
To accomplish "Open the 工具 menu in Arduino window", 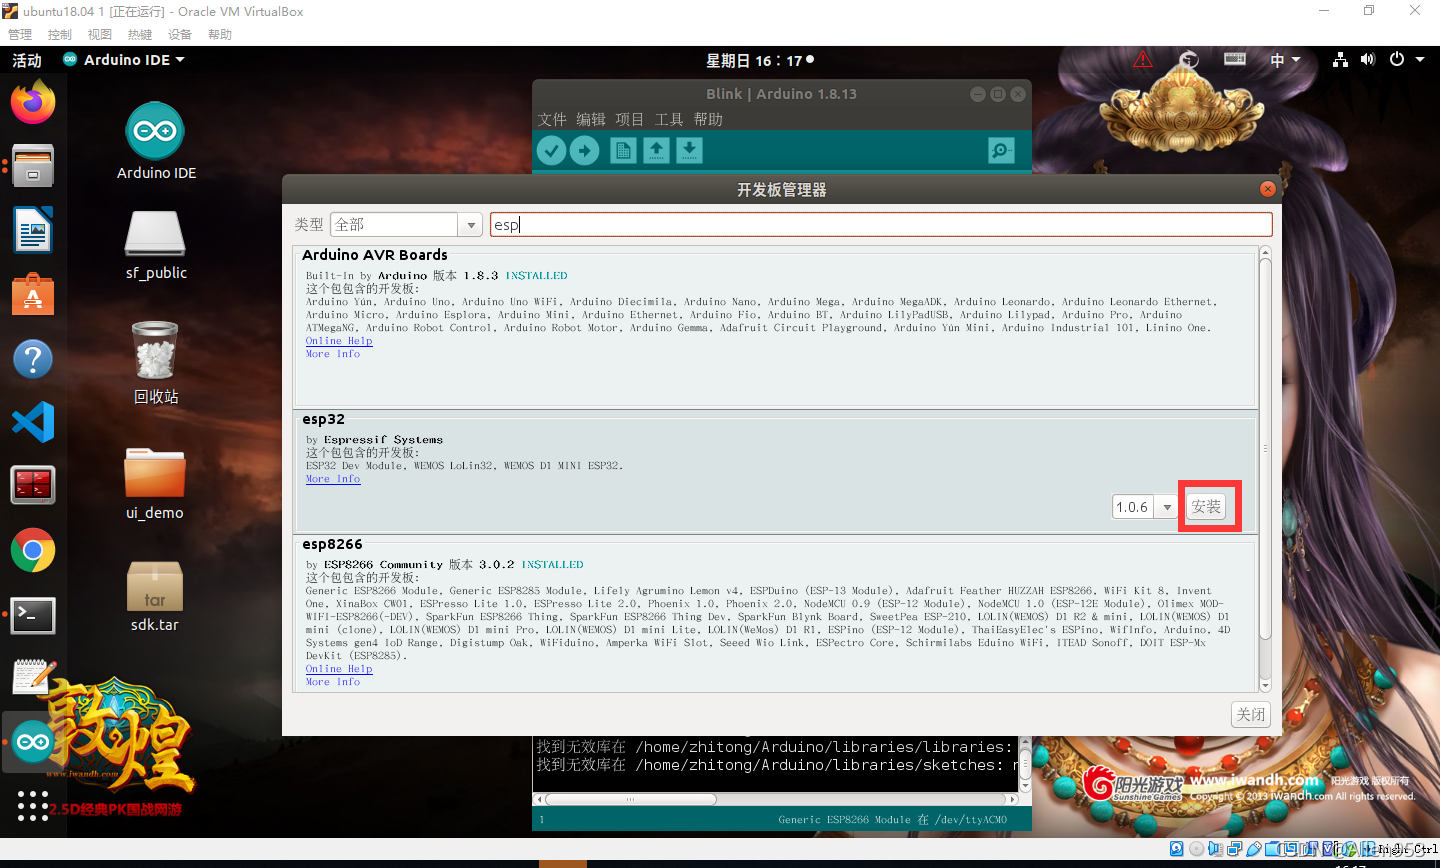I will tap(669, 119).
